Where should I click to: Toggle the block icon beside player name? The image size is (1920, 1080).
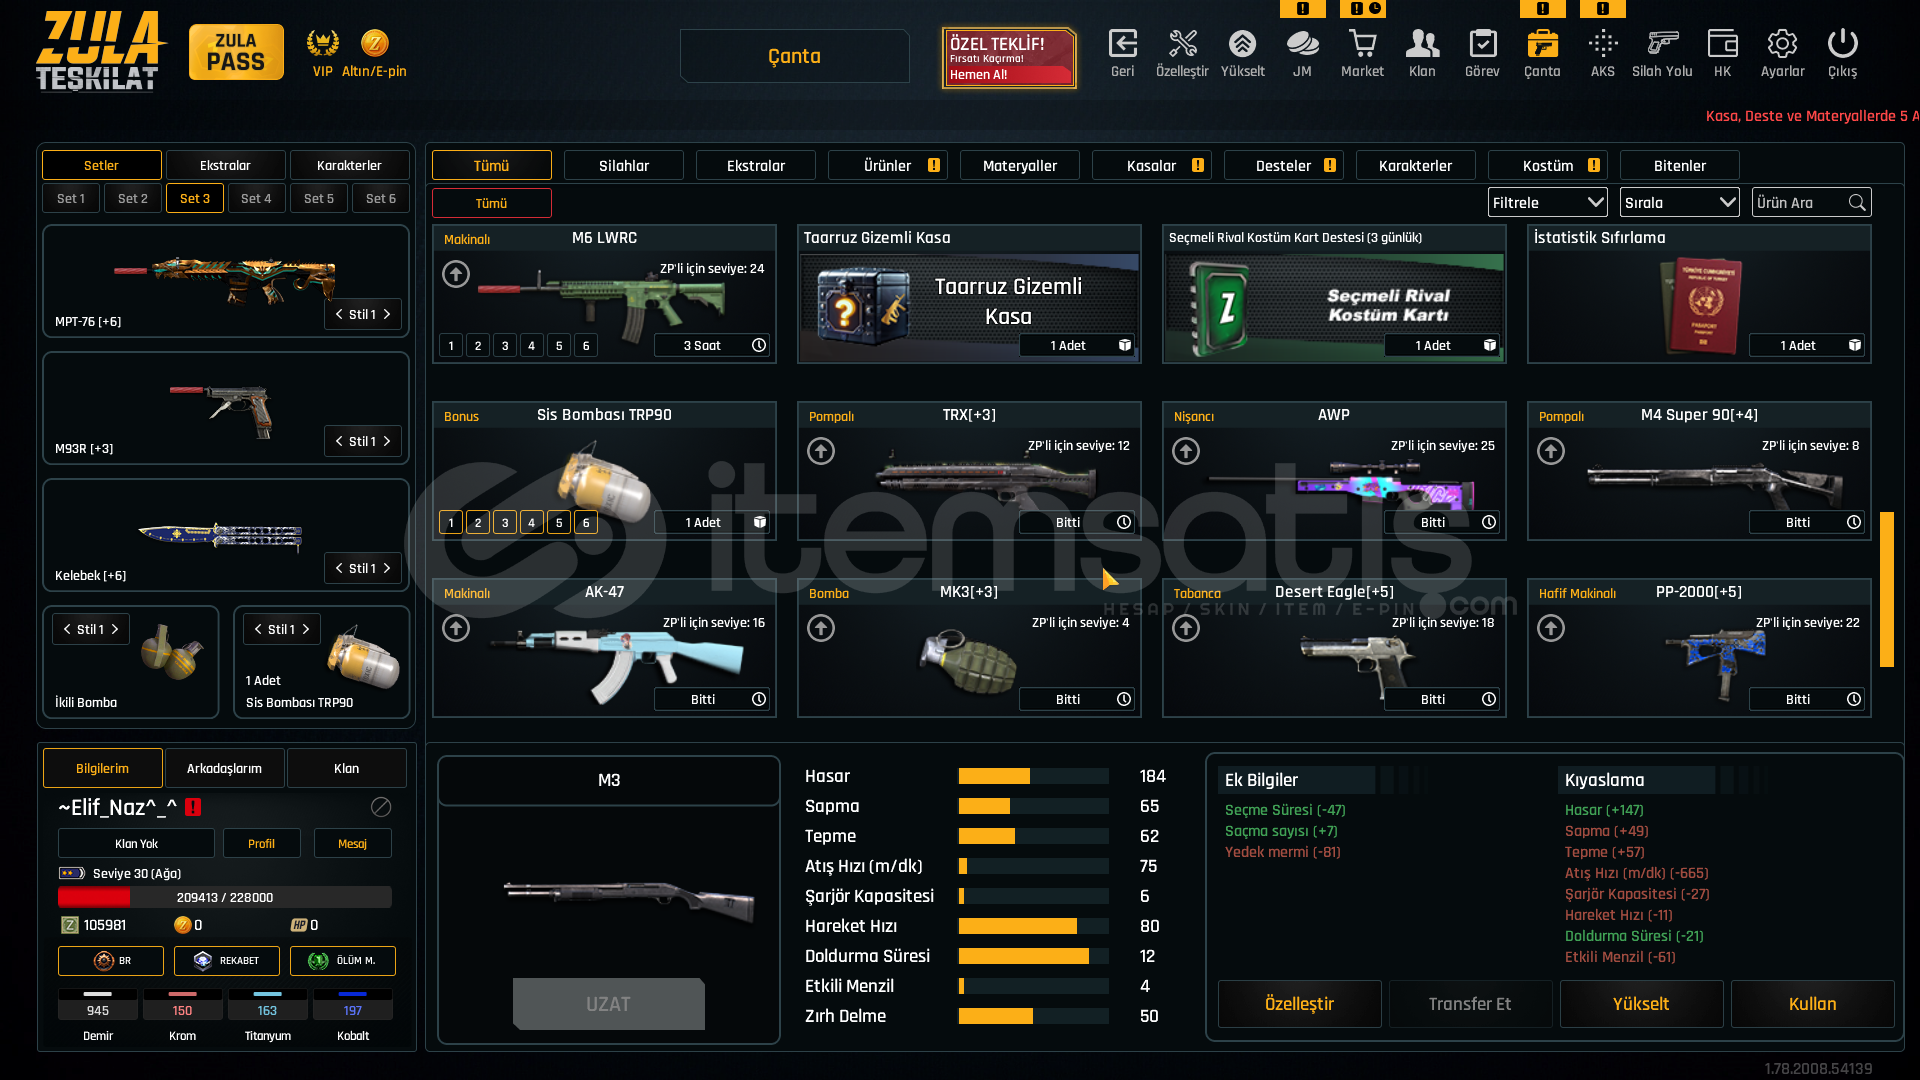tap(381, 807)
